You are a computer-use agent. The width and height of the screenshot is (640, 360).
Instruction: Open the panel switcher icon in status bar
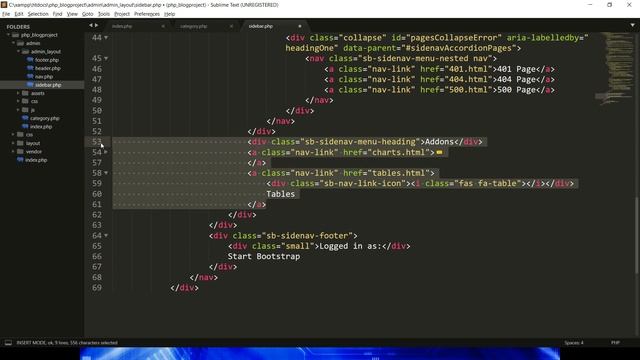(x=8, y=343)
